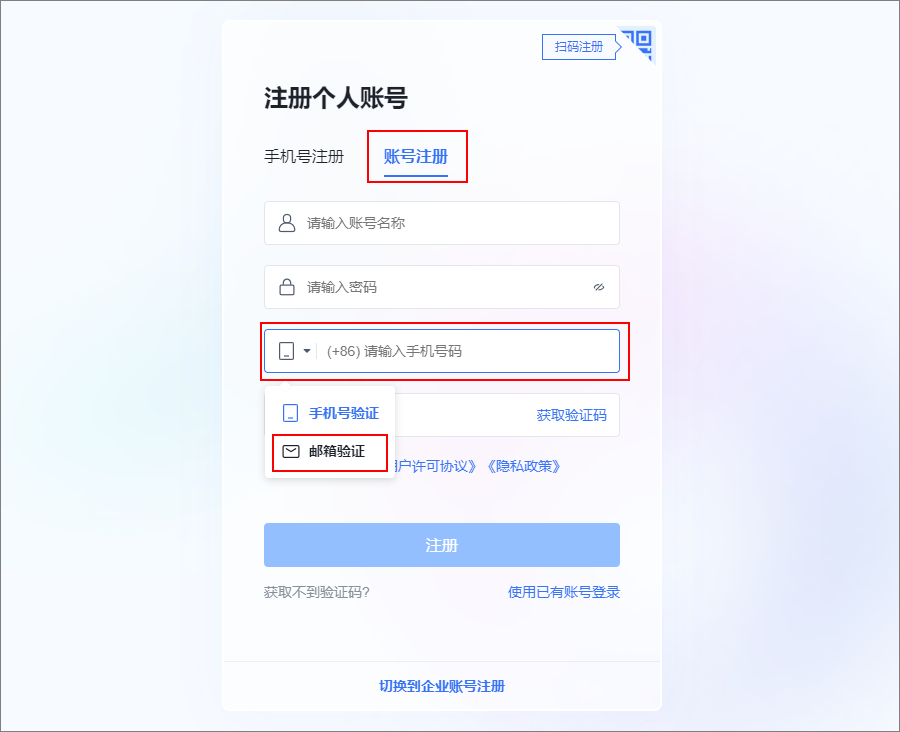
Task: Click the phone icon in verification field
Action: click(286, 351)
